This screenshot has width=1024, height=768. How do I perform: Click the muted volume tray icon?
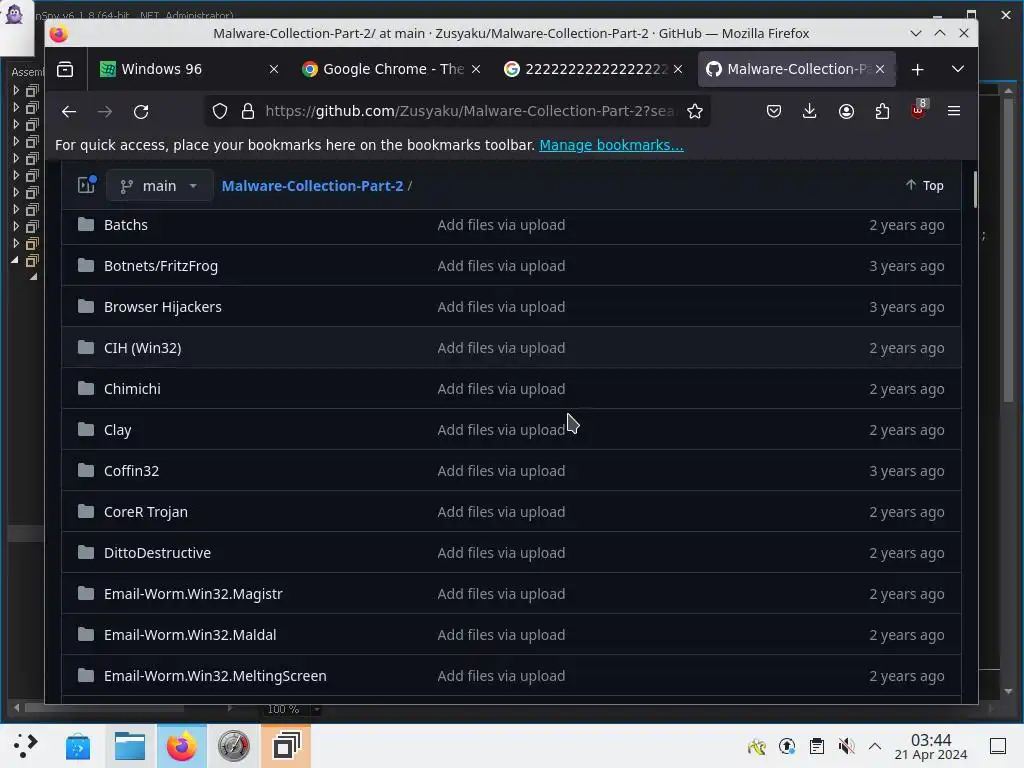point(846,746)
